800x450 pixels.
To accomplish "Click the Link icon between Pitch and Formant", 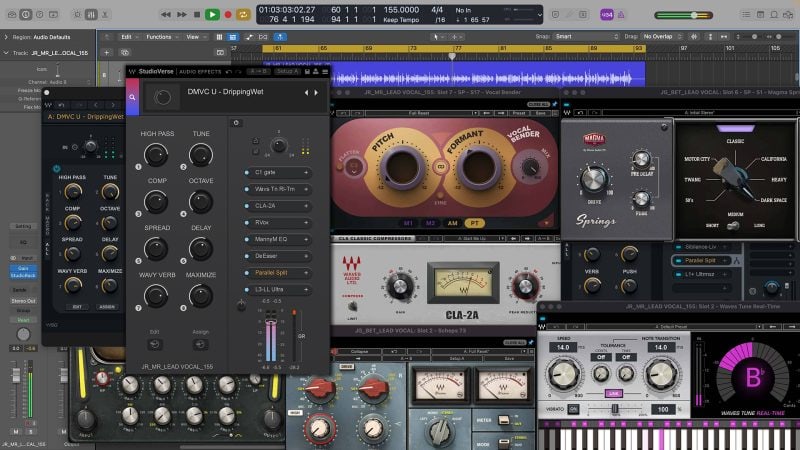I will coord(439,166).
